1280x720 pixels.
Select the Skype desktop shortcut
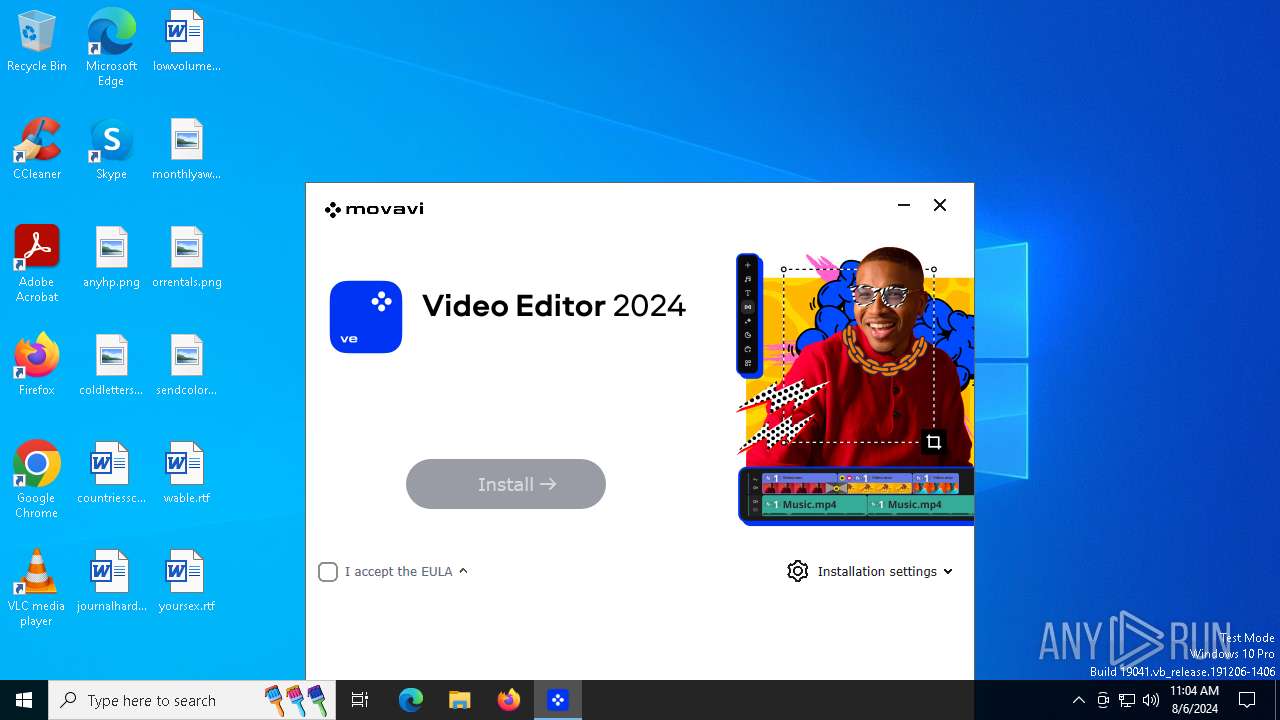111,150
